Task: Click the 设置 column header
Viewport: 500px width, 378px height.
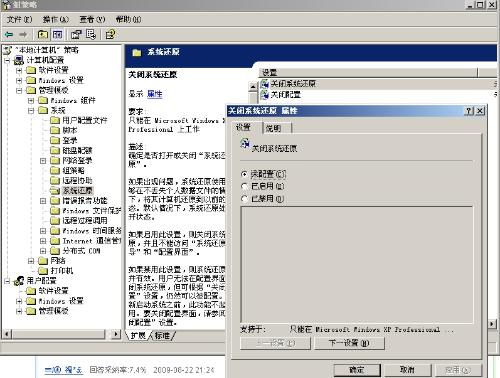Action: pyautogui.click(x=368, y=73)
